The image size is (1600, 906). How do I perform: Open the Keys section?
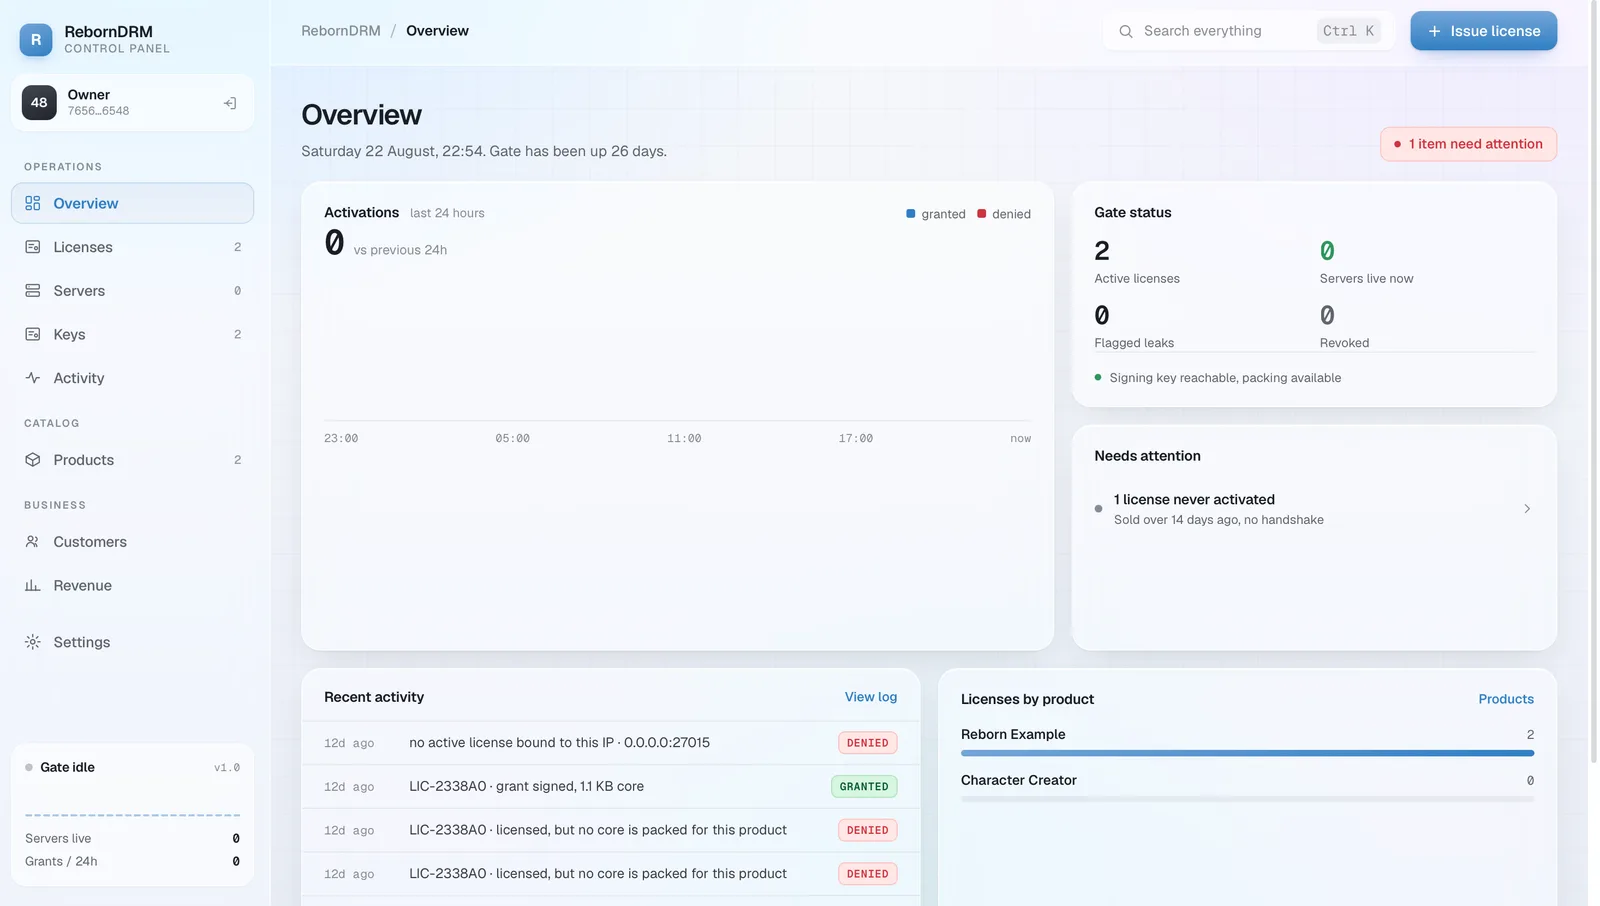132,334
